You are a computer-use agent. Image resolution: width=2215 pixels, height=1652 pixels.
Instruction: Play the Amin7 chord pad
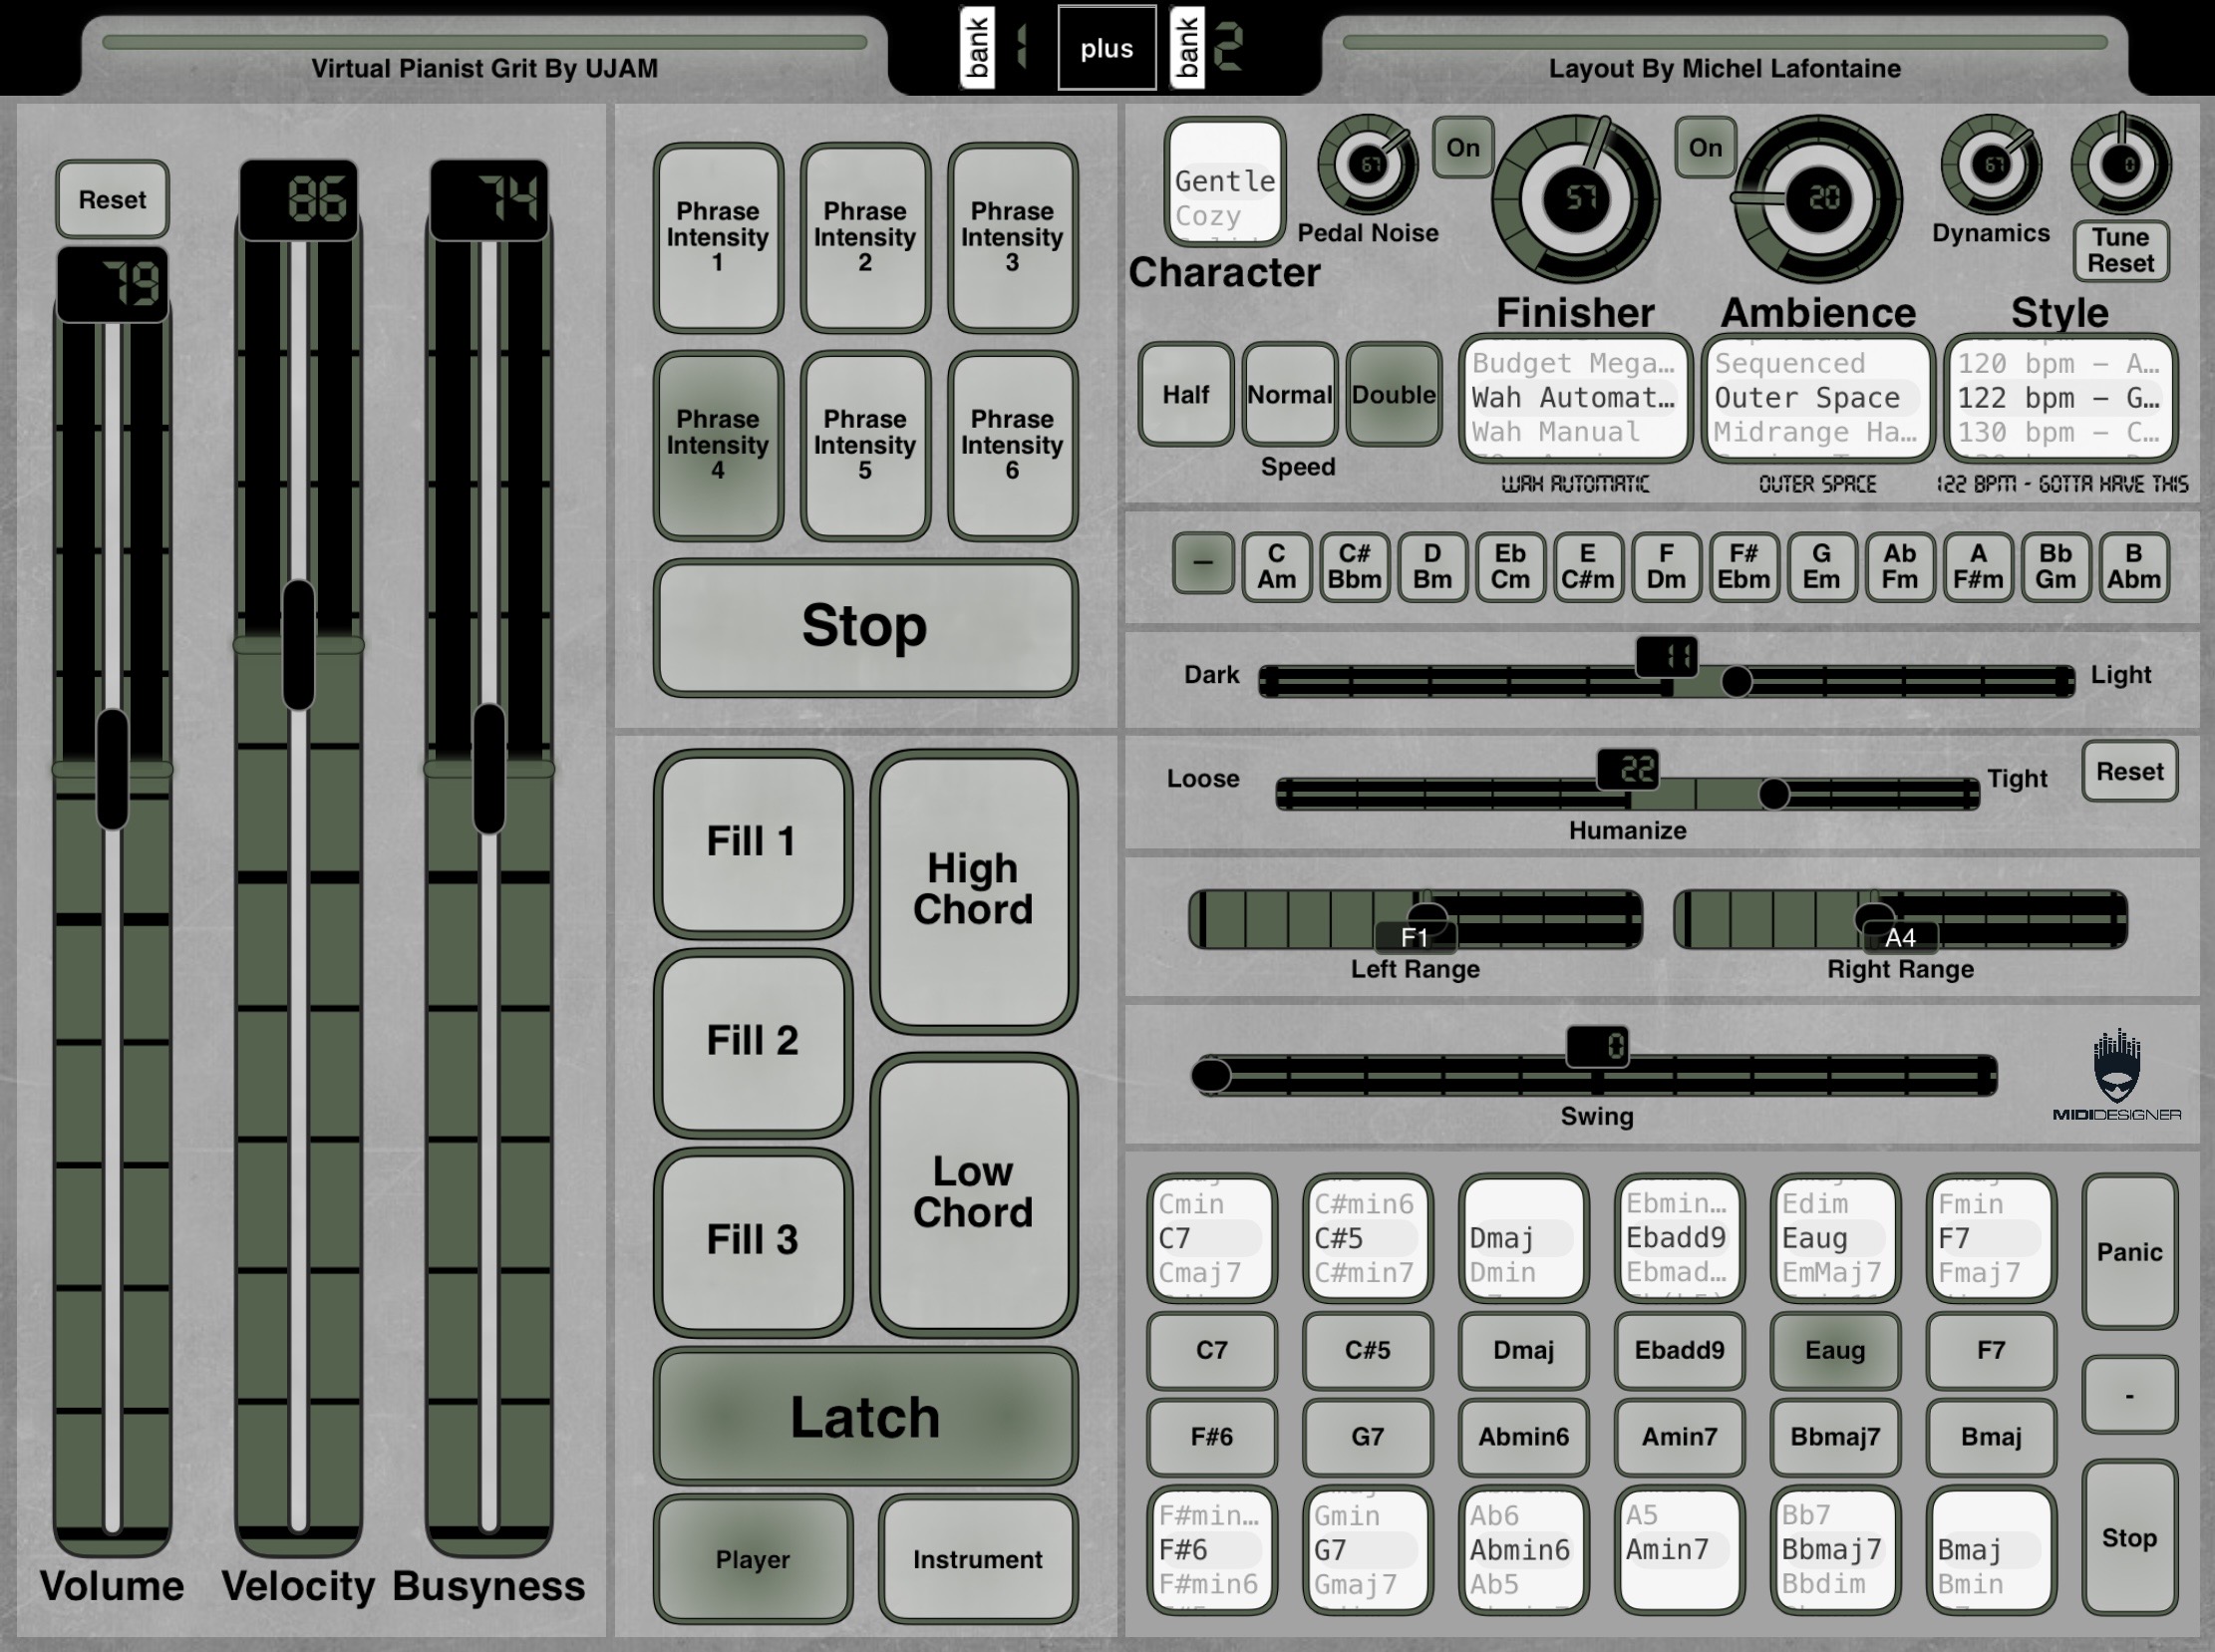(1679, 1436)
